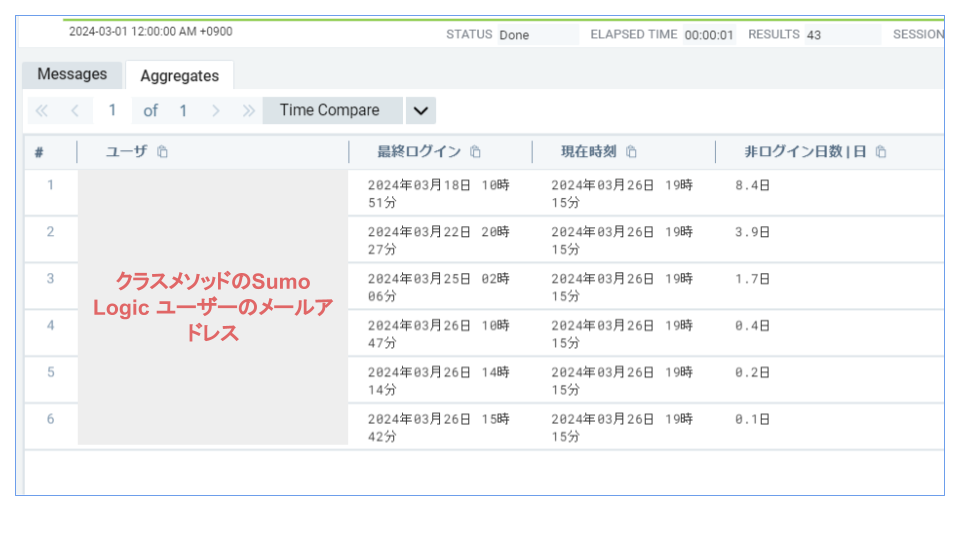The height and width of the screenshot is (540, 960).
Task: Click last login 2024年03月26日 14時14分 cell
Action: [x=438, y=381]
